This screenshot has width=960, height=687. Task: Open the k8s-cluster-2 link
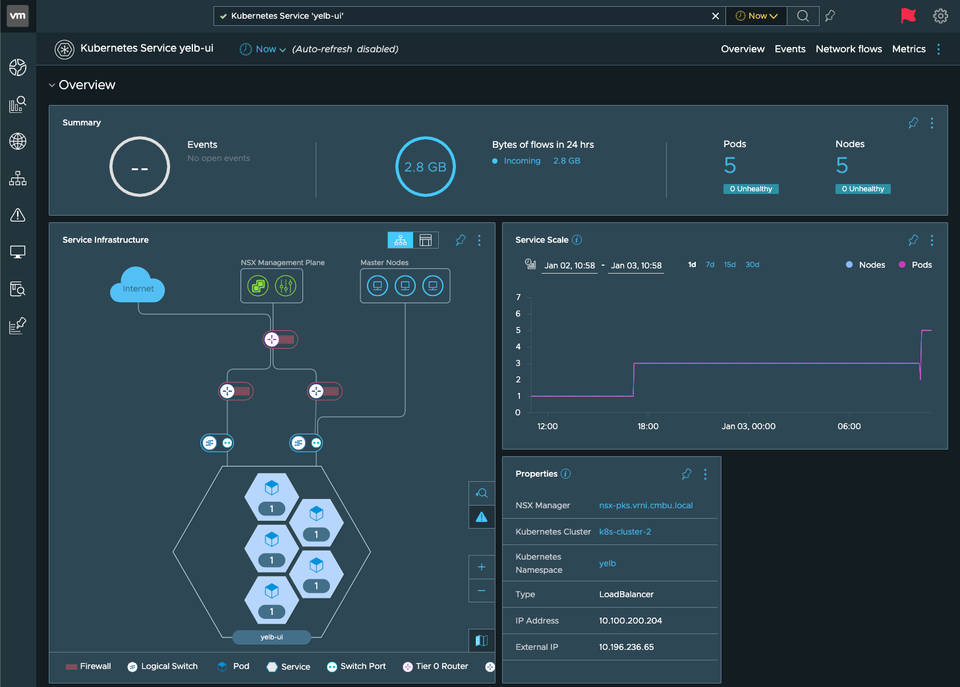pos(624,532)
